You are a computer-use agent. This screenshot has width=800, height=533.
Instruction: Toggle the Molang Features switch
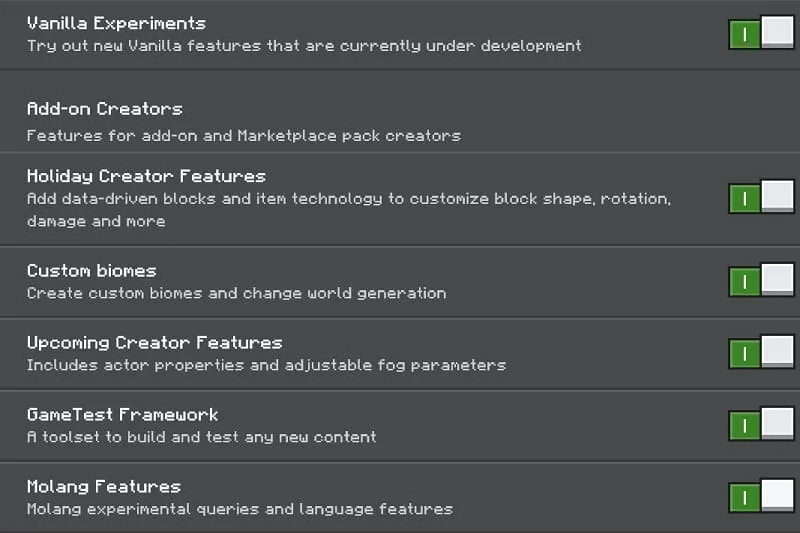pyautogui.click(x=761, y=497)
